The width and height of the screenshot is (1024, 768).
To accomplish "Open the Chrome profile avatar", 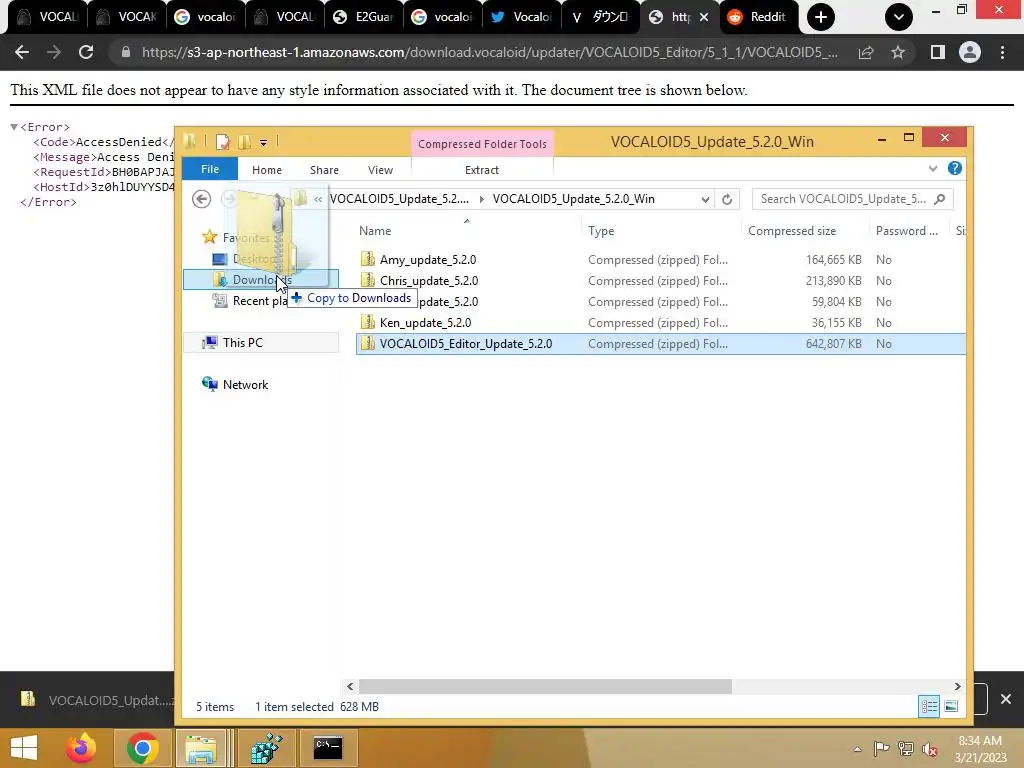I will pyautogui.click(x=970, y=52).
